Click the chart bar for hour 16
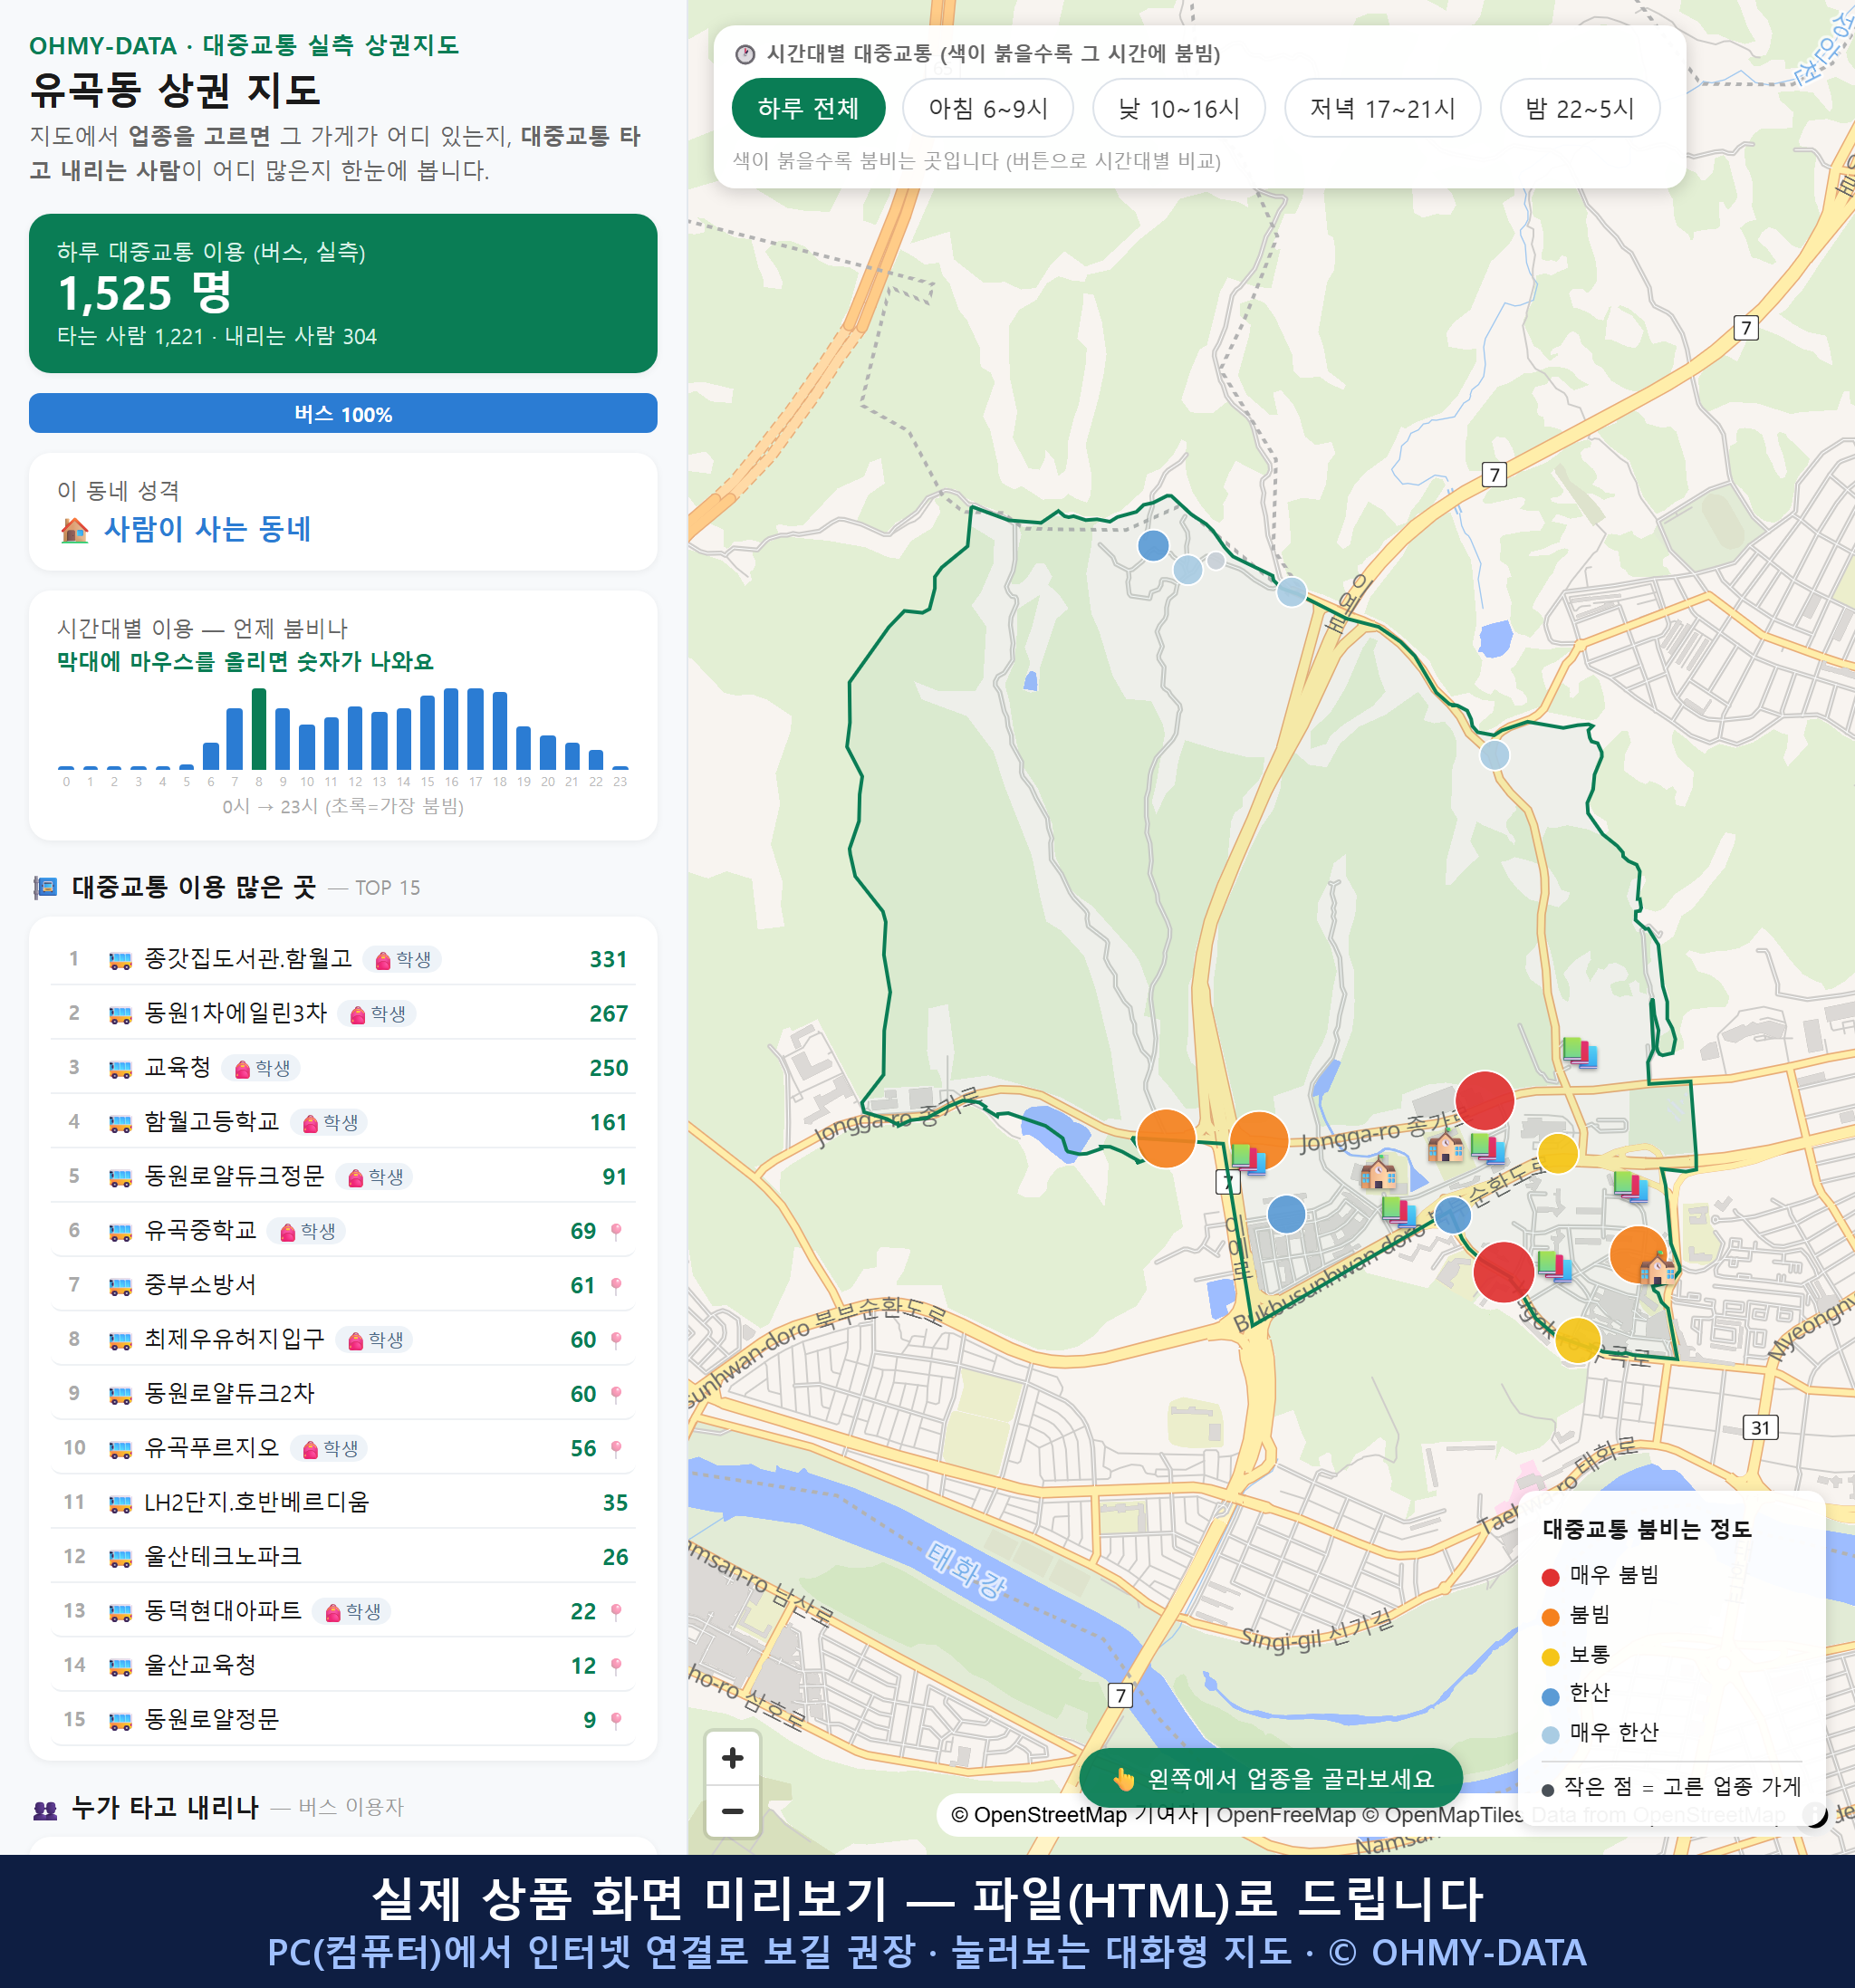Screen dimensions: 1855x1988 (451, 729)
